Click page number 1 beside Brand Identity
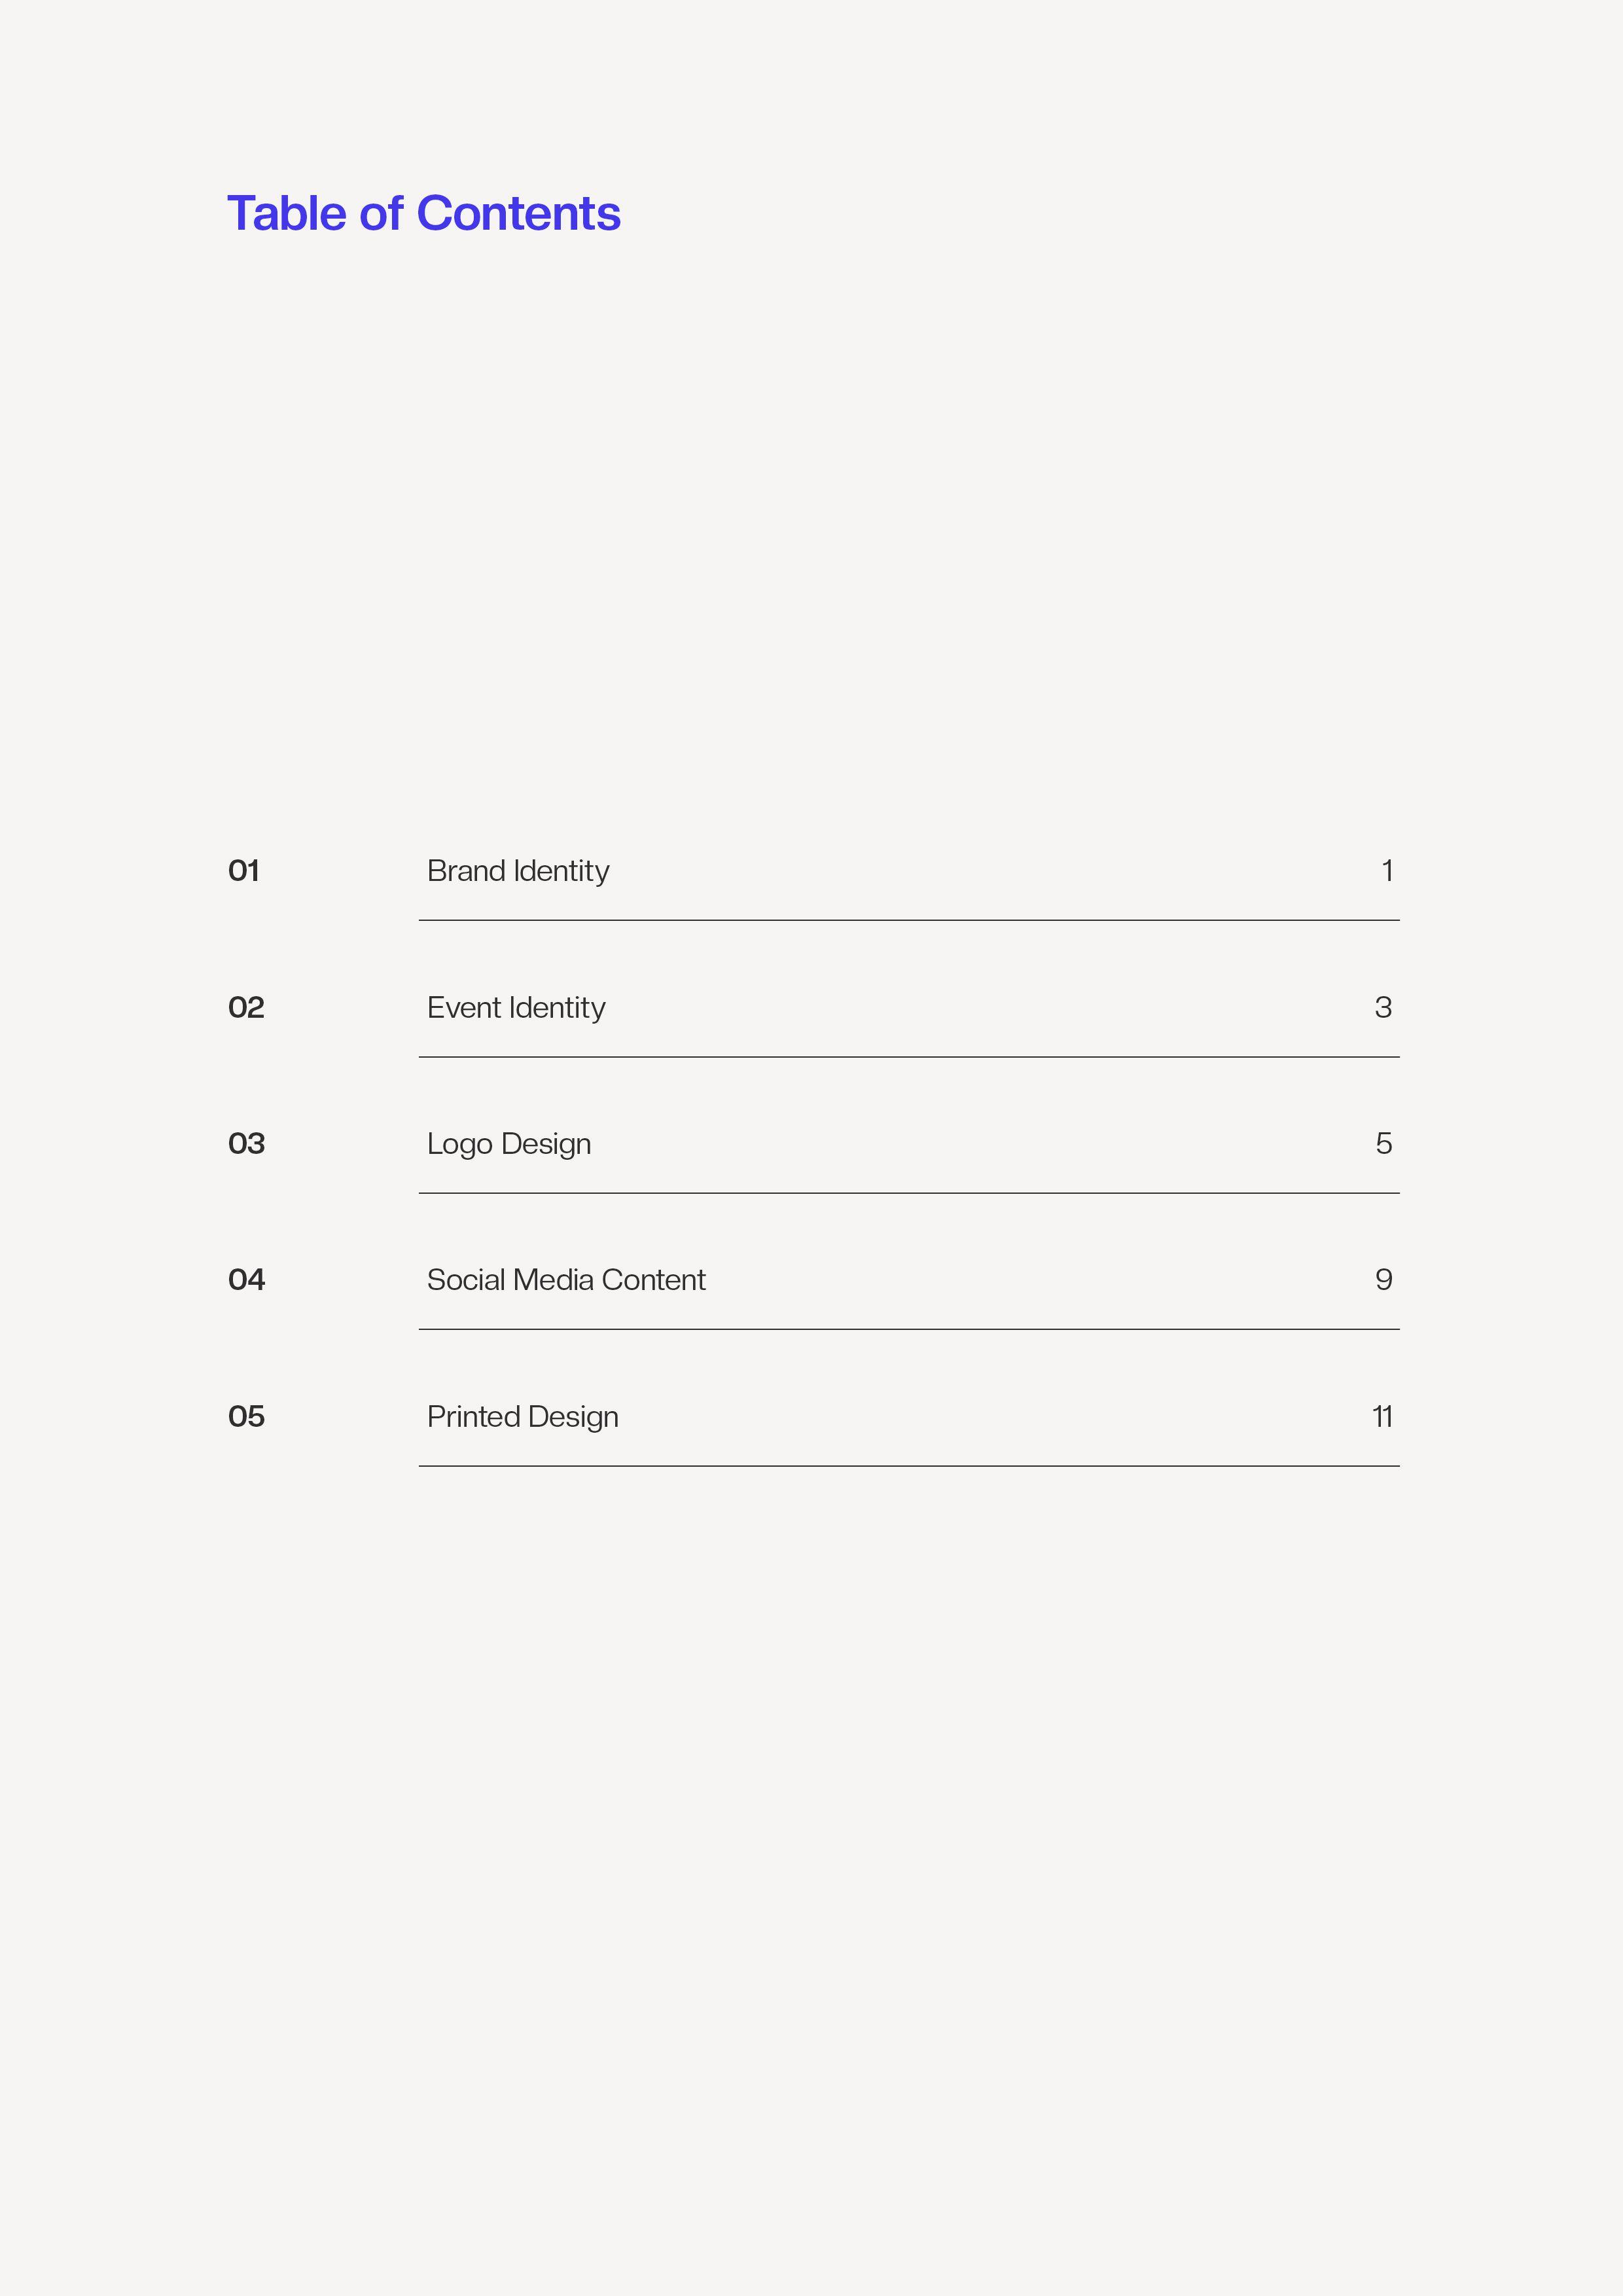The image size is (1623, 2296). pyautogui.click(x=1387, y=871)
